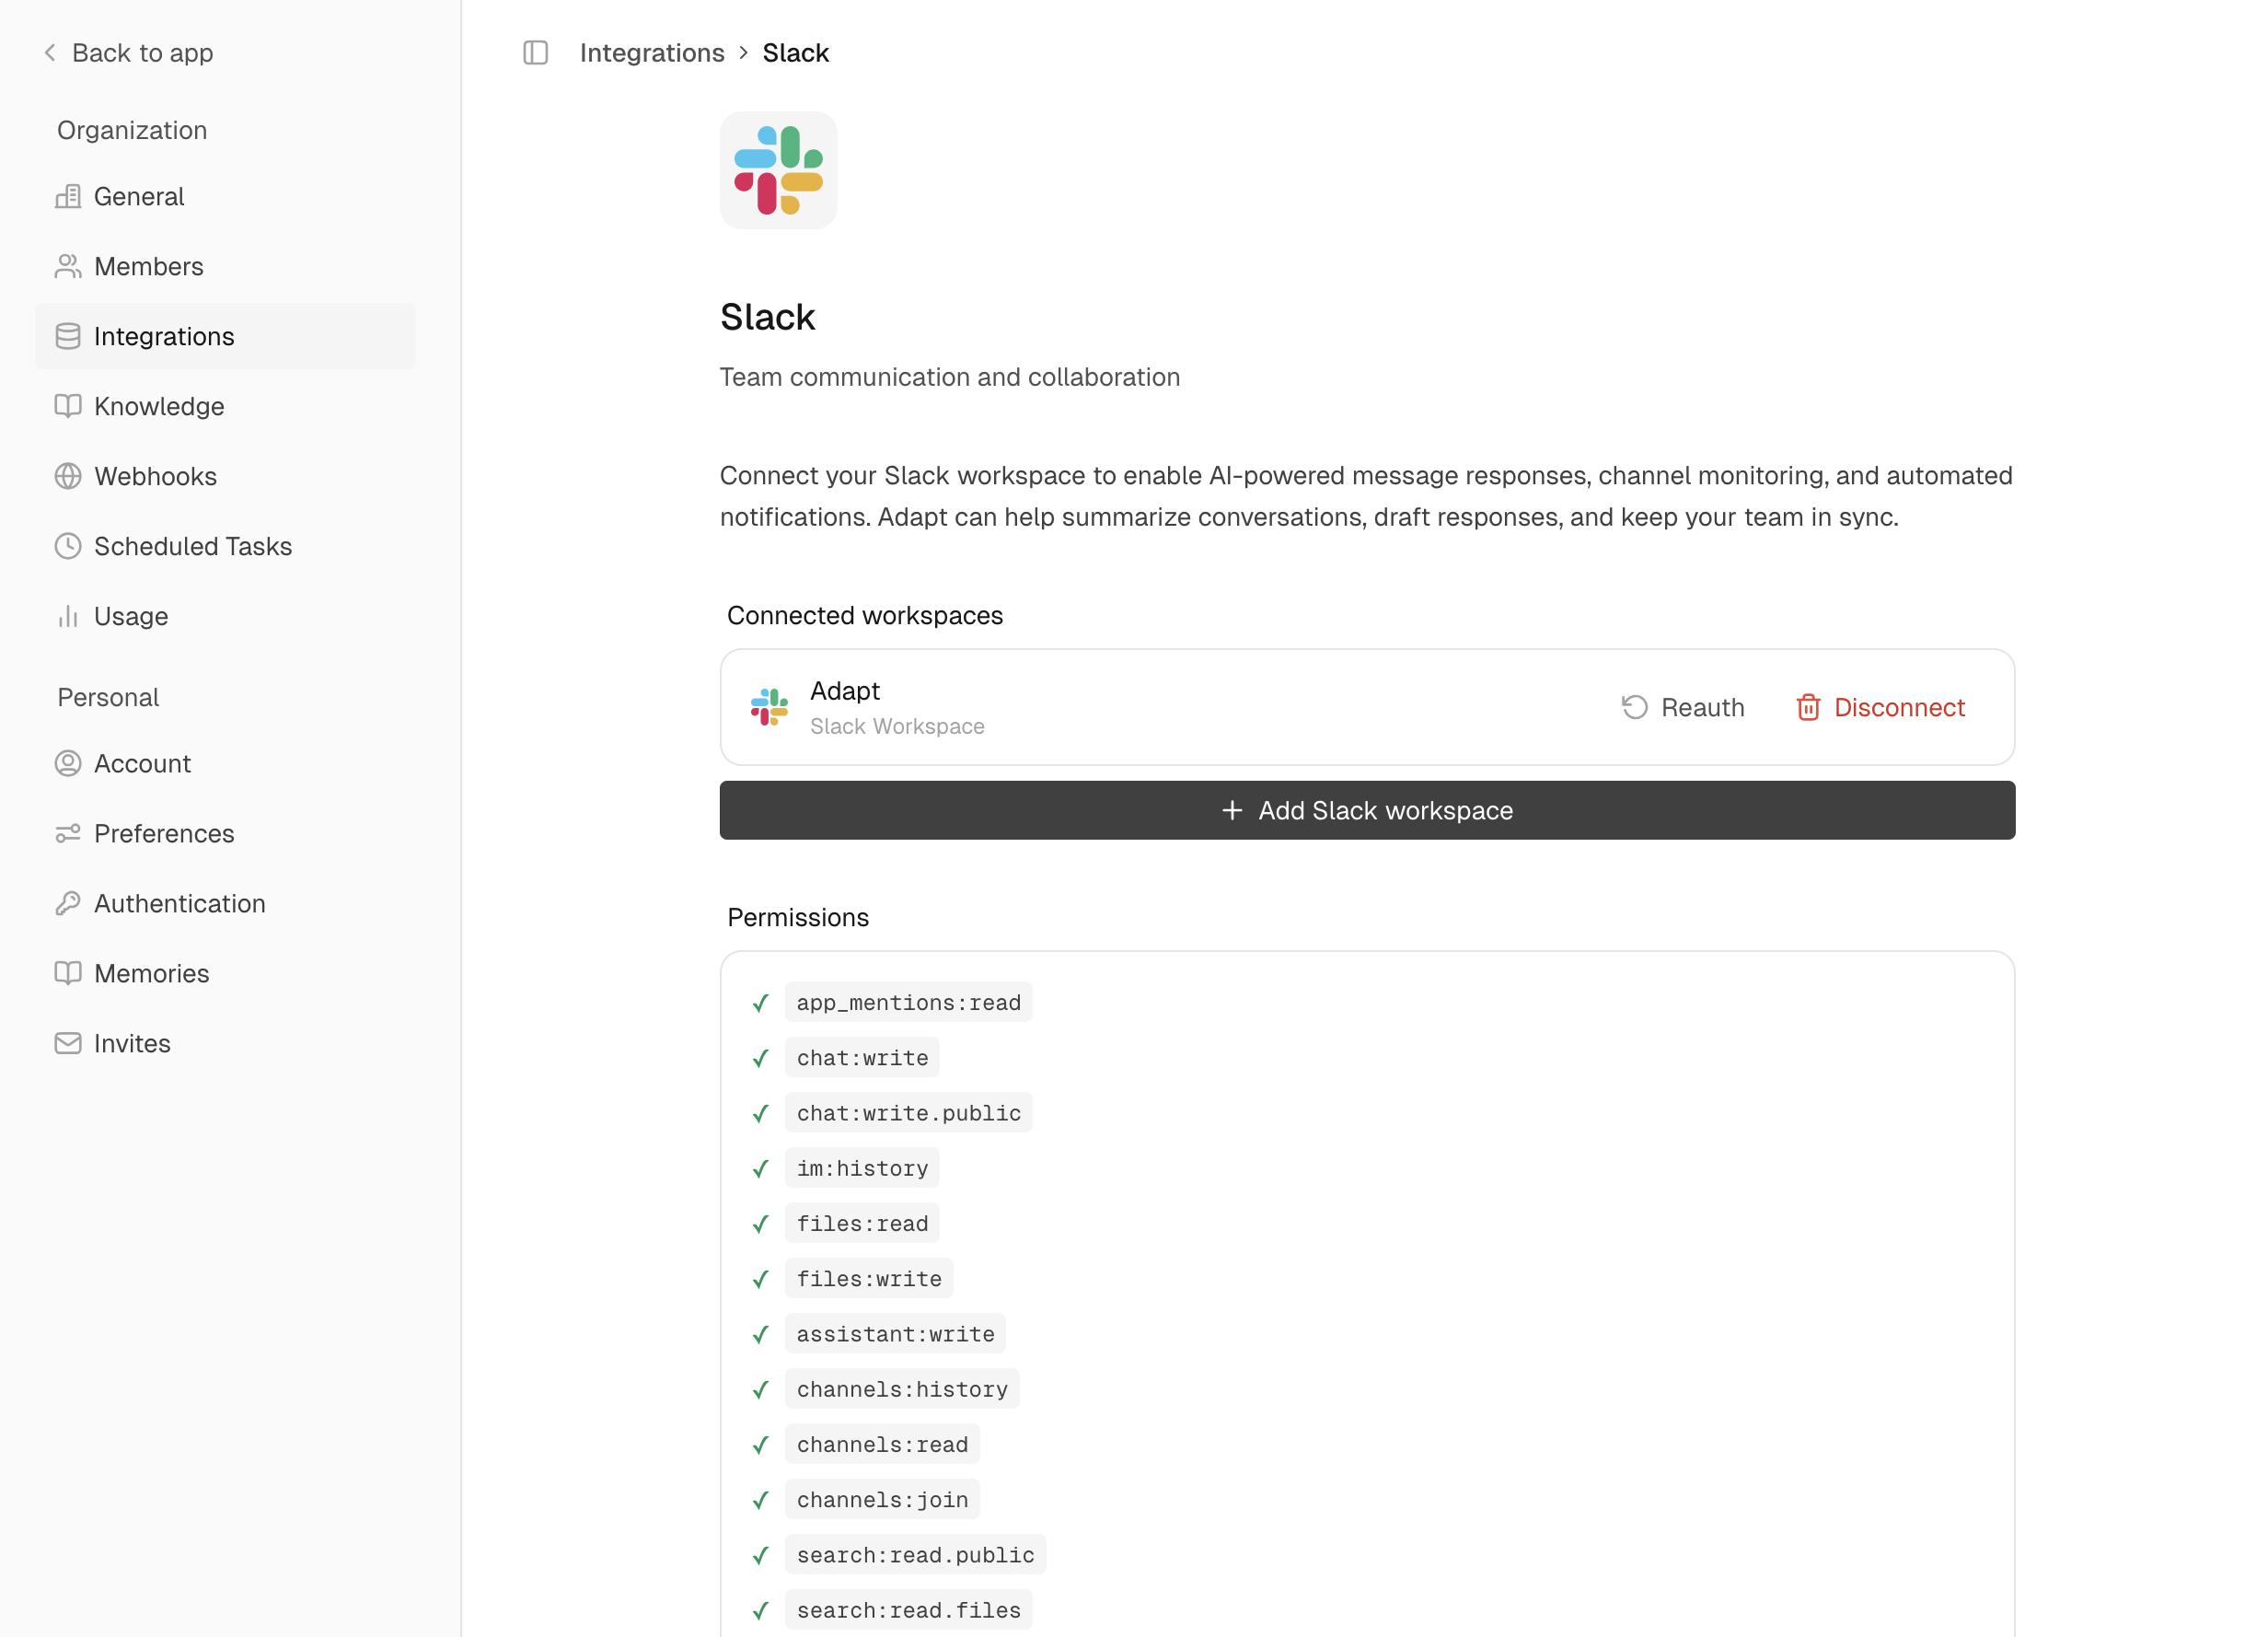Disconnect the Adapt workspace
The height and width of the screenshot is (1637, 2268).
1880,707
